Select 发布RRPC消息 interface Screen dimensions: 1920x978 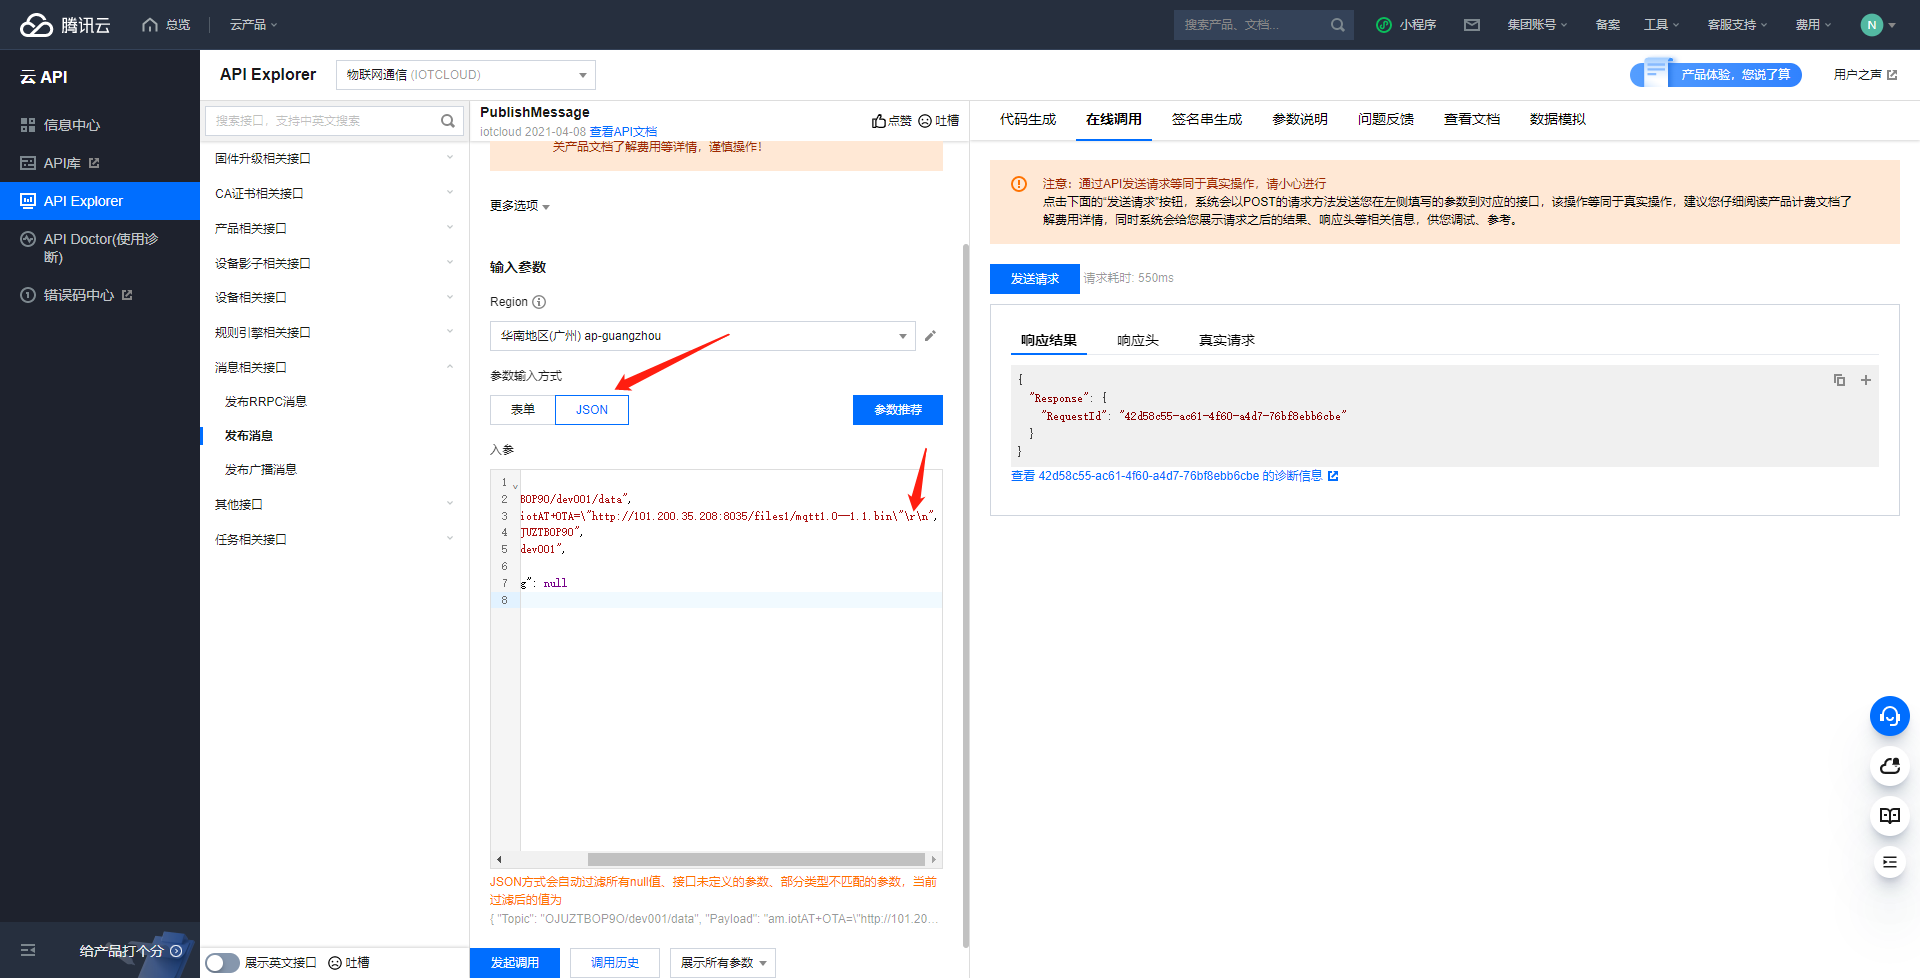coord(266,402)
